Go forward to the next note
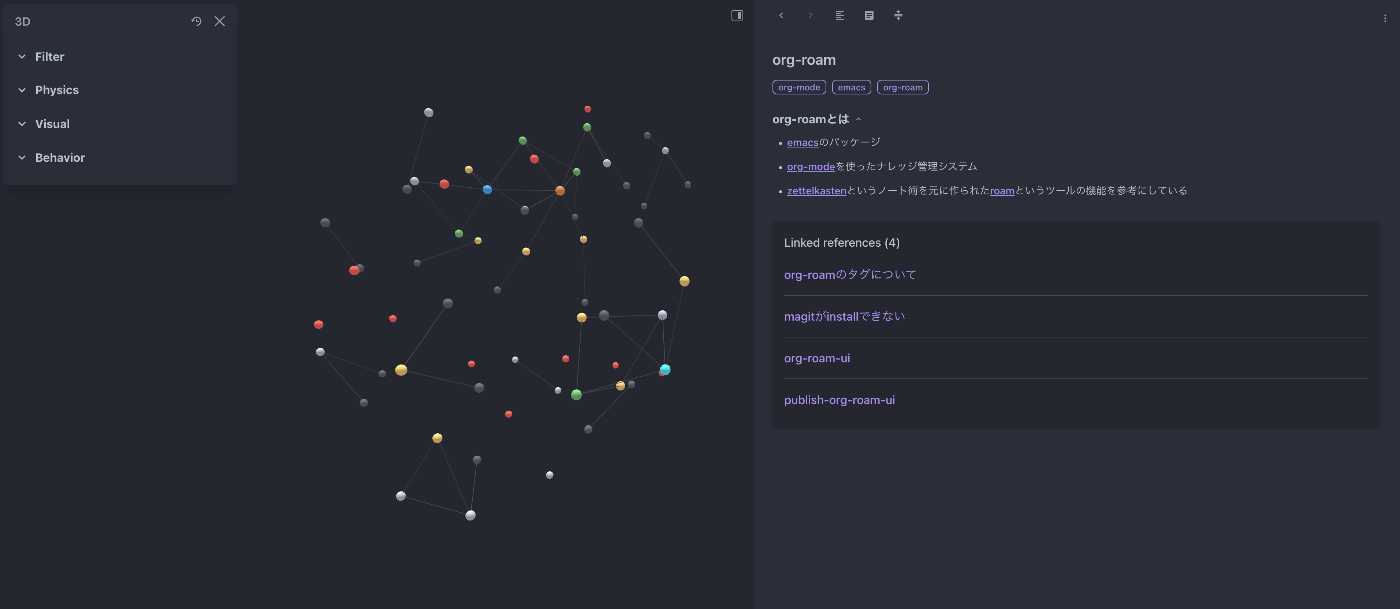 (810, 15)
